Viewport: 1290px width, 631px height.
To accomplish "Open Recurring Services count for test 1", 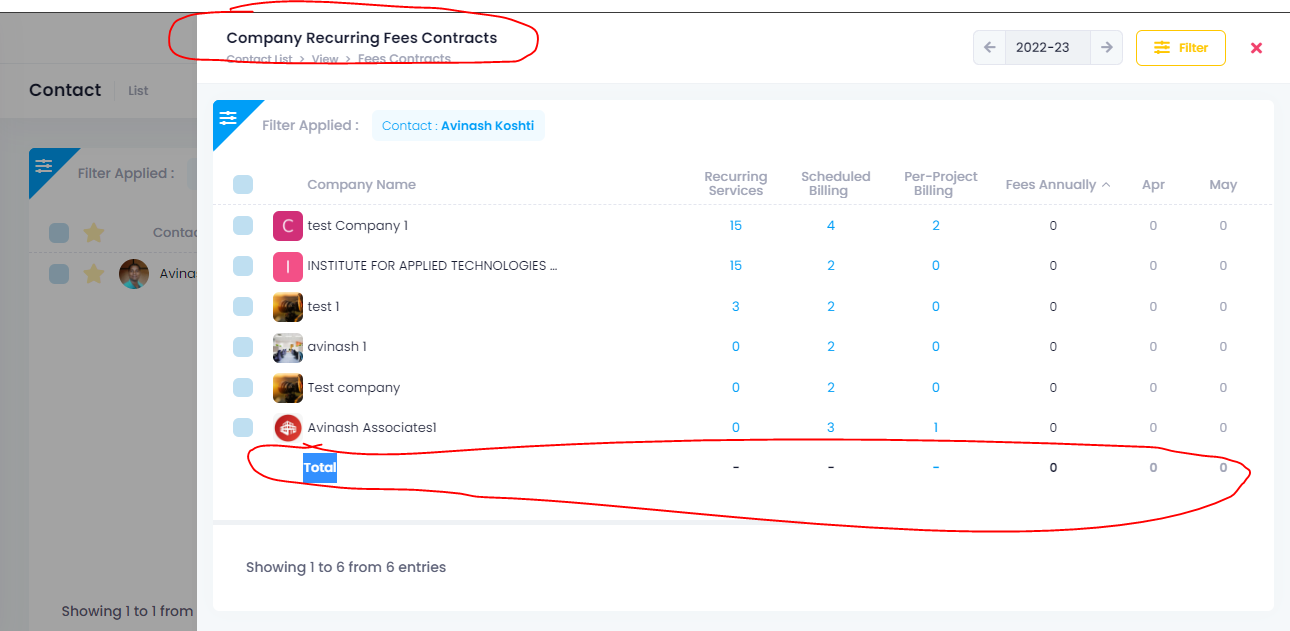I will [736, 306].
